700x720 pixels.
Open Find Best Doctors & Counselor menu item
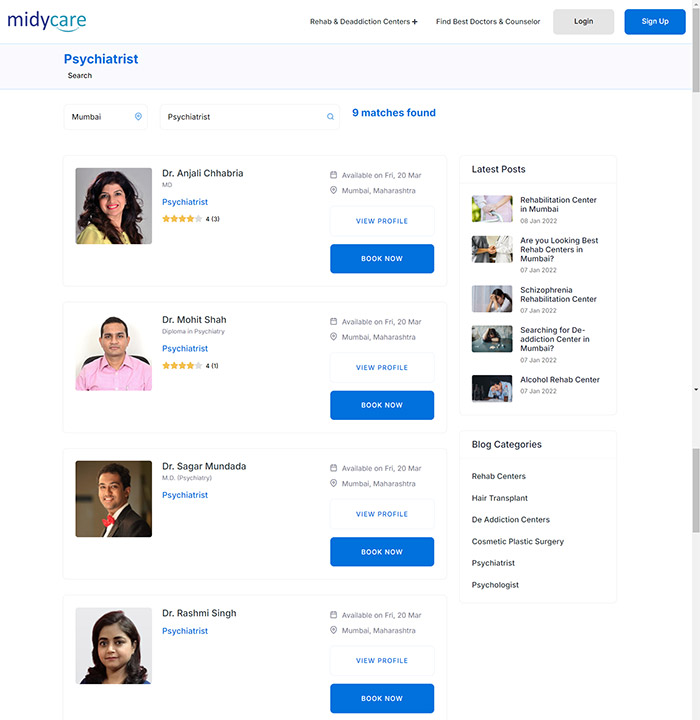tap(488, 22)
